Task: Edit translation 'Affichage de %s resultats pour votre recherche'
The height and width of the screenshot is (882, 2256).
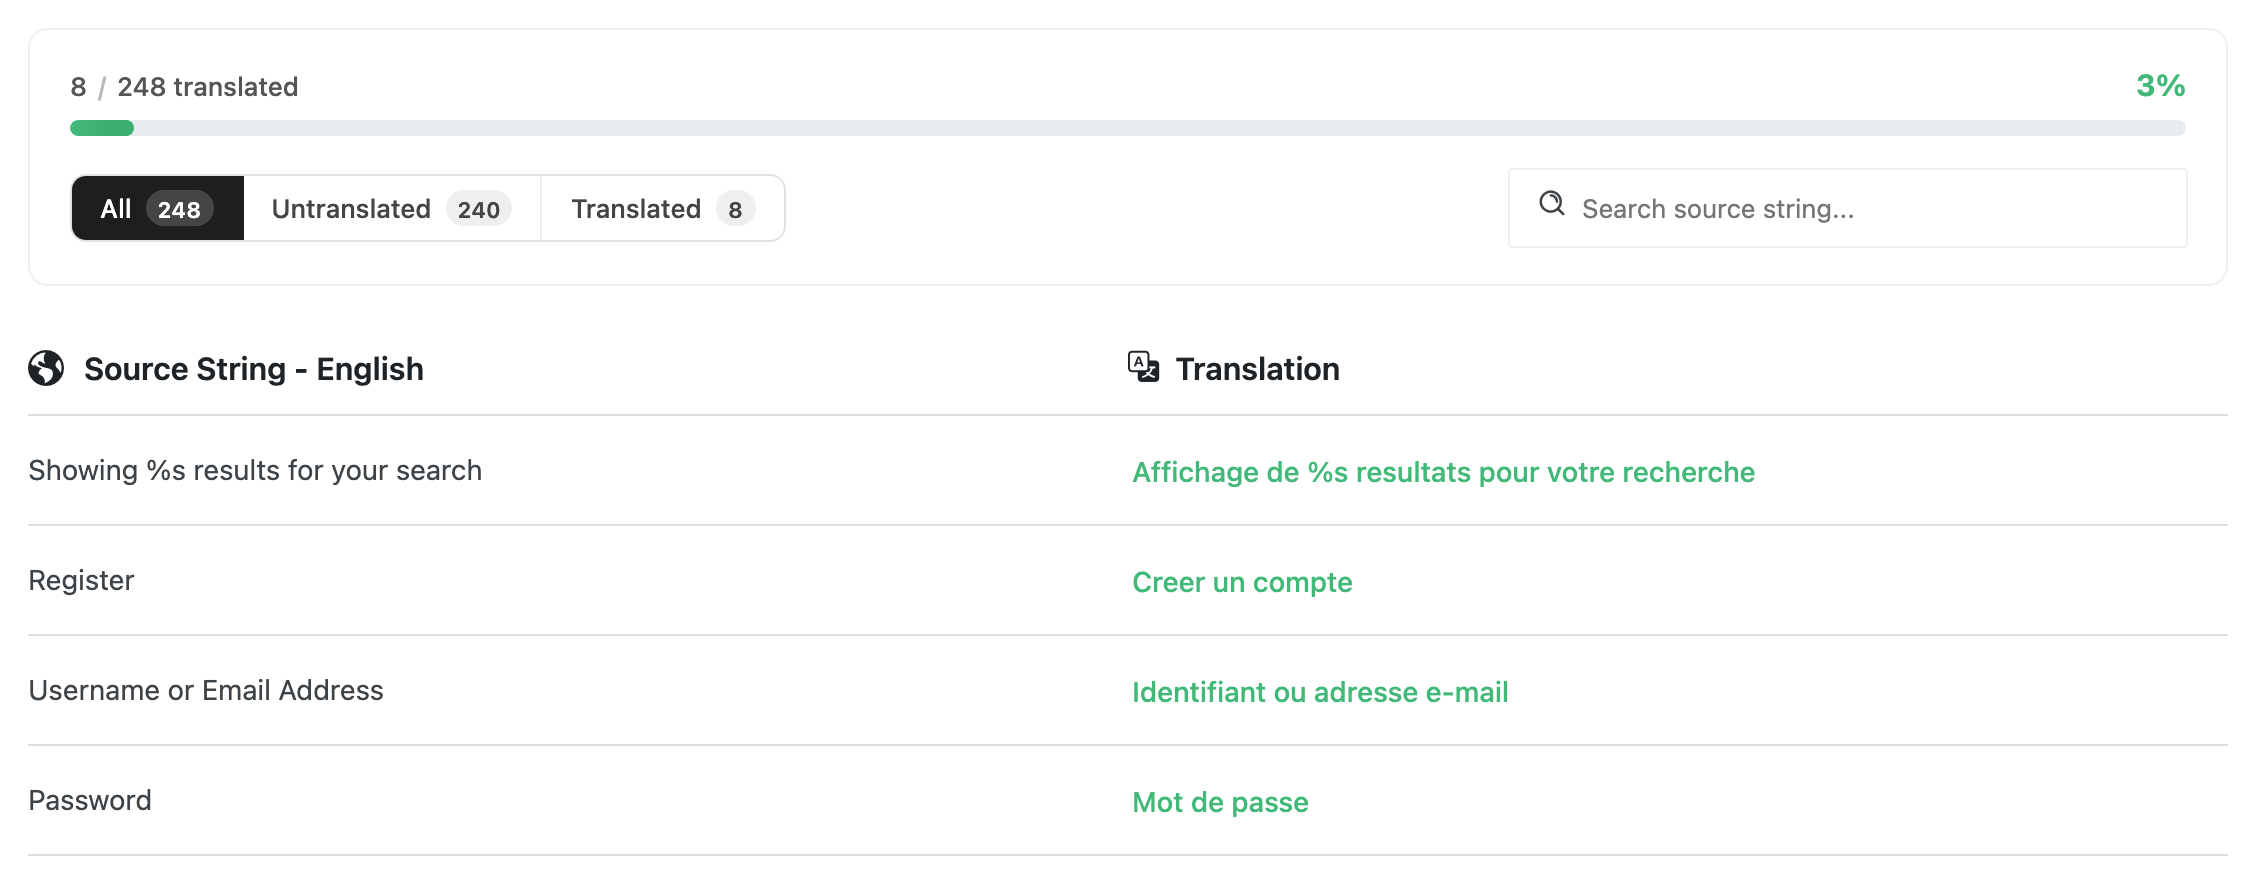Action: click(1443, 472)
